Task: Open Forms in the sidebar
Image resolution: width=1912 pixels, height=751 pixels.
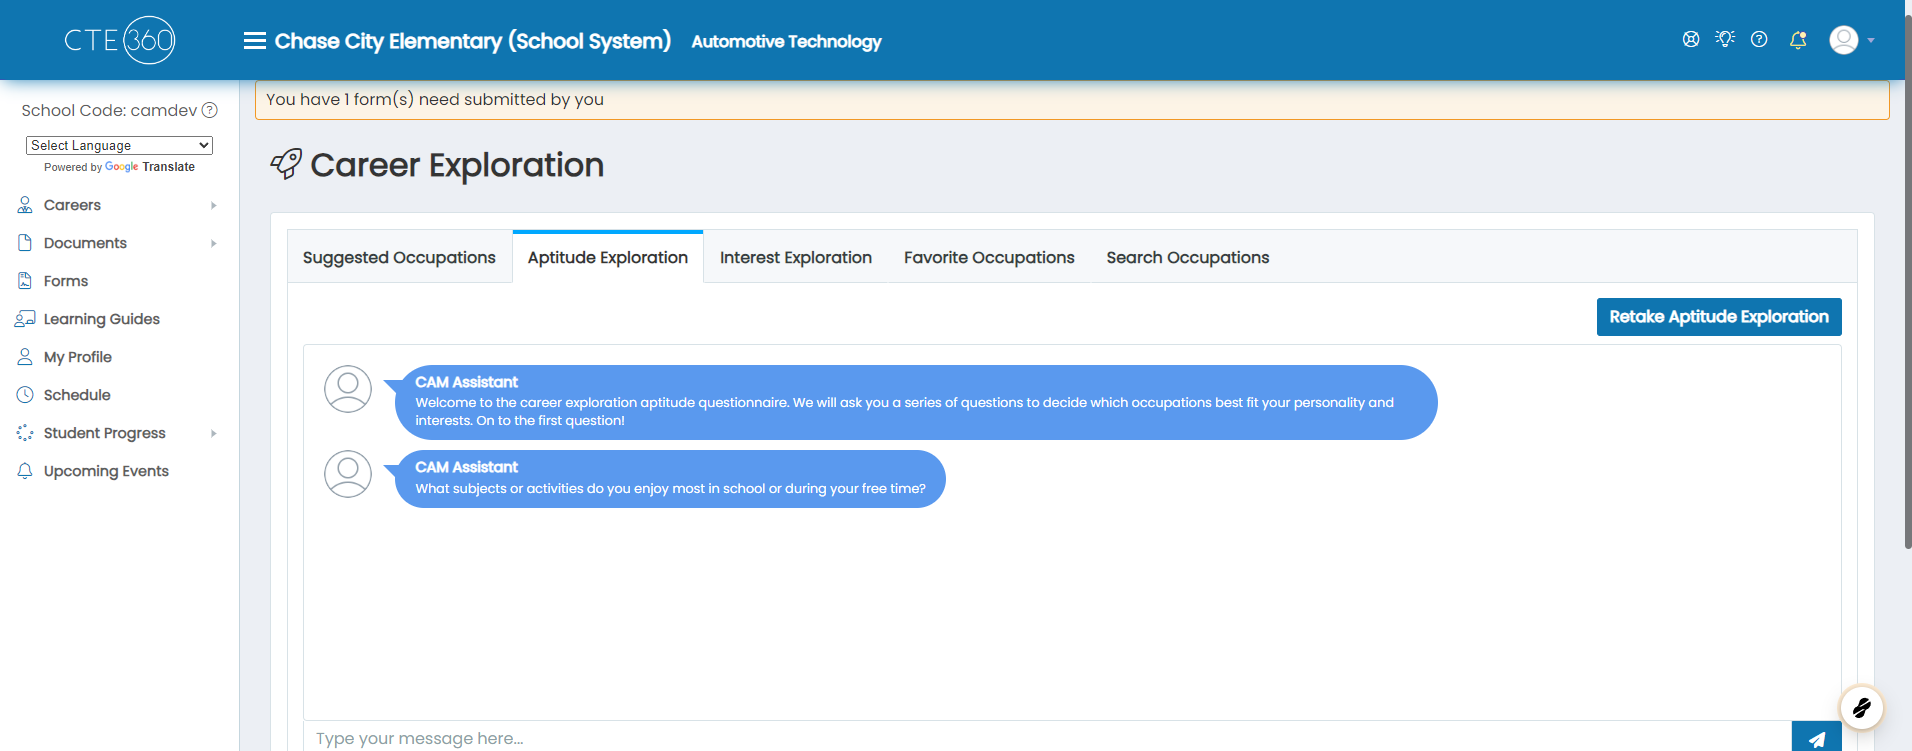Action: [66, 281]
